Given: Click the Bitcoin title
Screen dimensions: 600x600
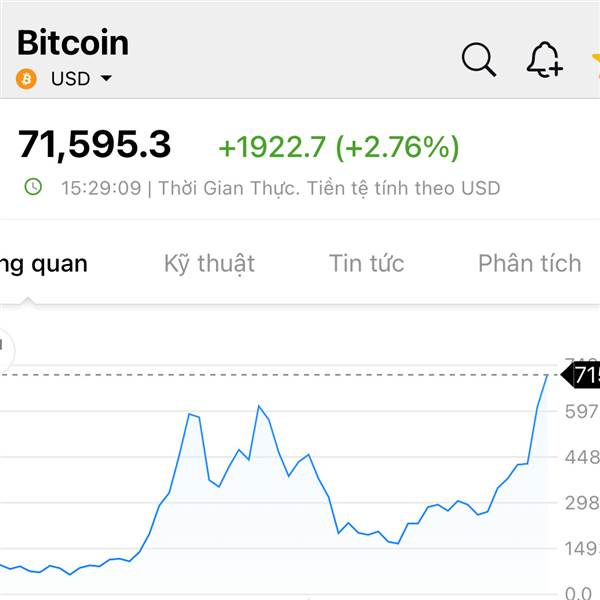Looking at the screenshot, I should click(x=73, y=43).
